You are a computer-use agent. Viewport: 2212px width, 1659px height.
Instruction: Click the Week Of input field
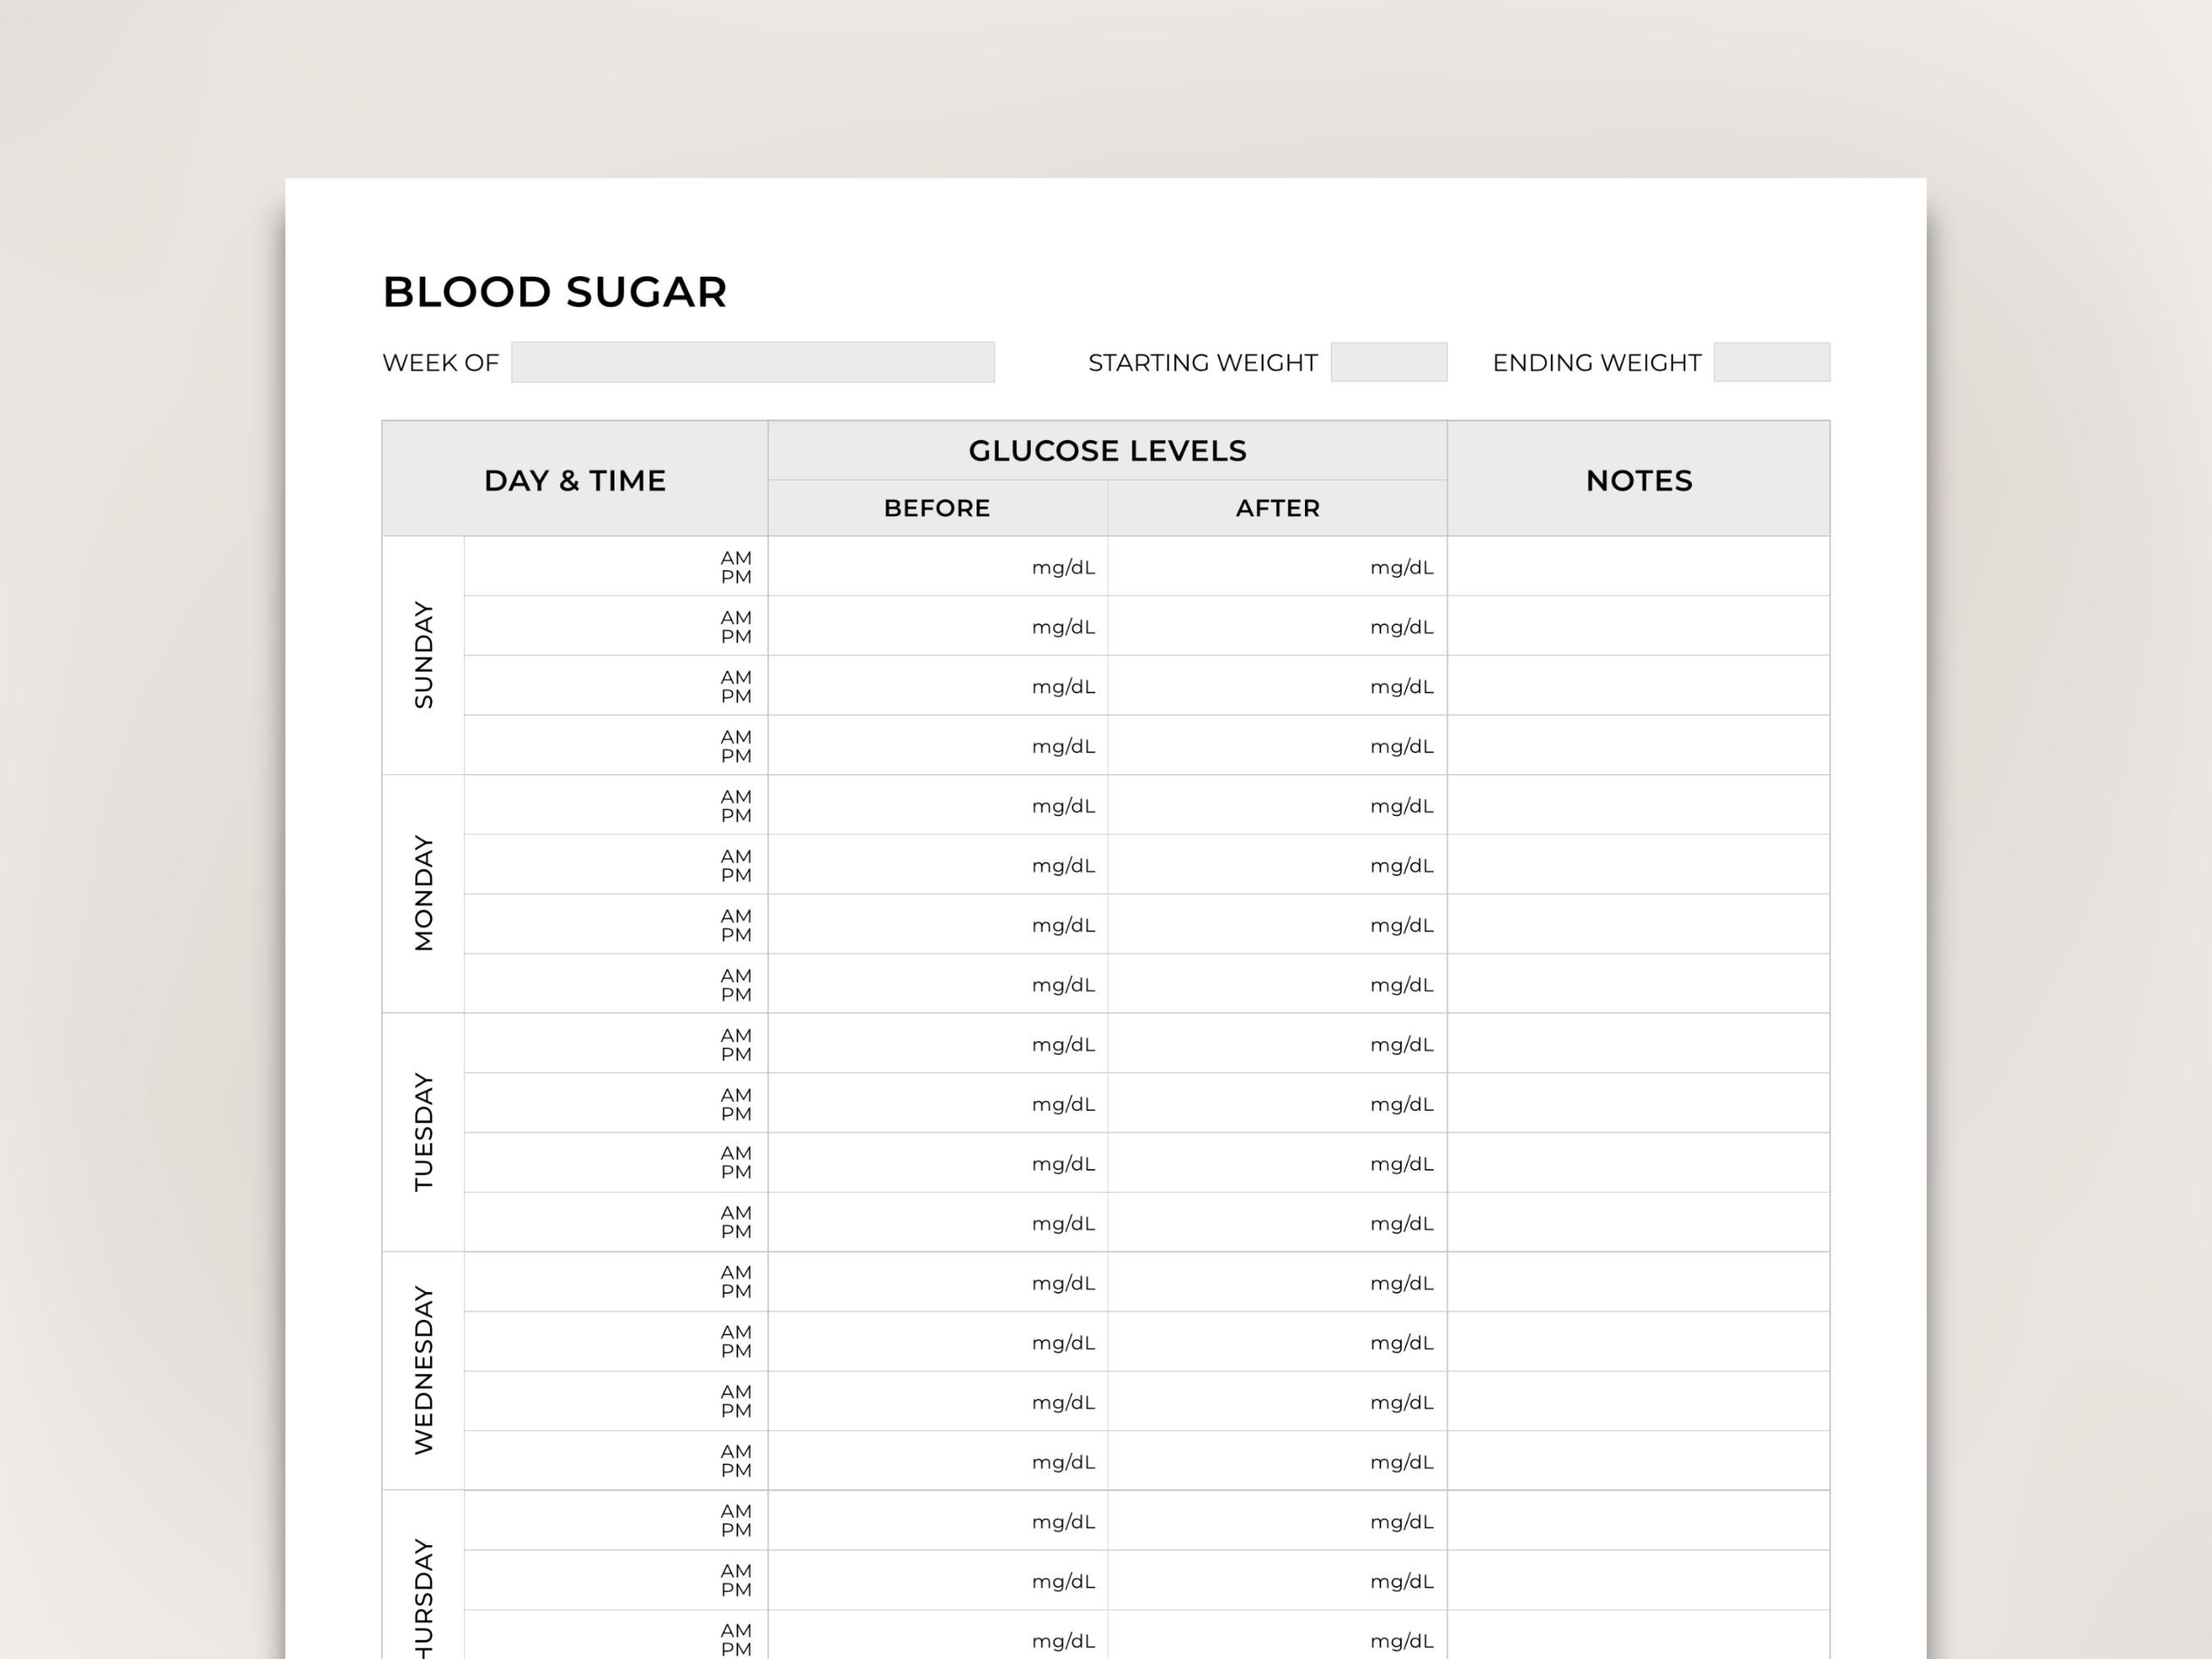pos(753,362)
